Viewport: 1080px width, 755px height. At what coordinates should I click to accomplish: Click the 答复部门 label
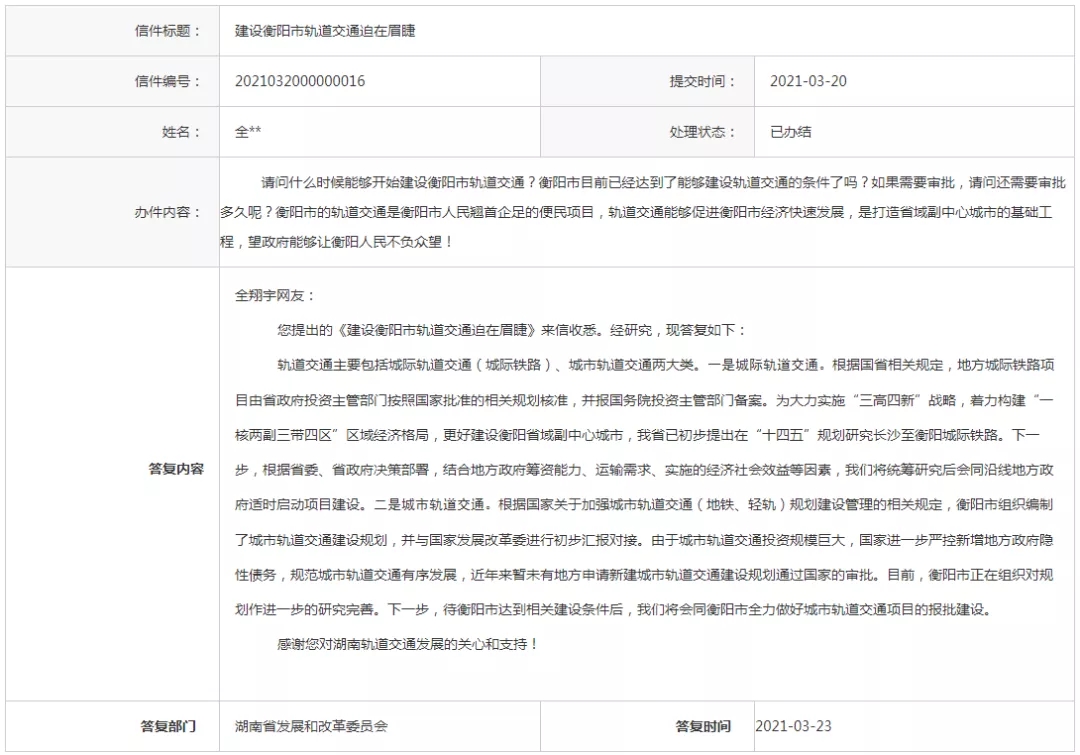(168, 726)
